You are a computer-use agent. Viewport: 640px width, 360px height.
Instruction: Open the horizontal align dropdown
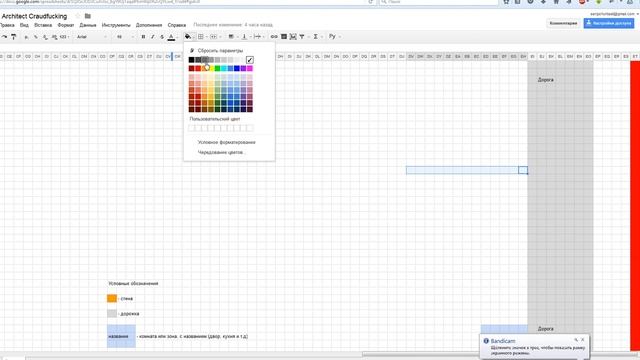point(232,37)
